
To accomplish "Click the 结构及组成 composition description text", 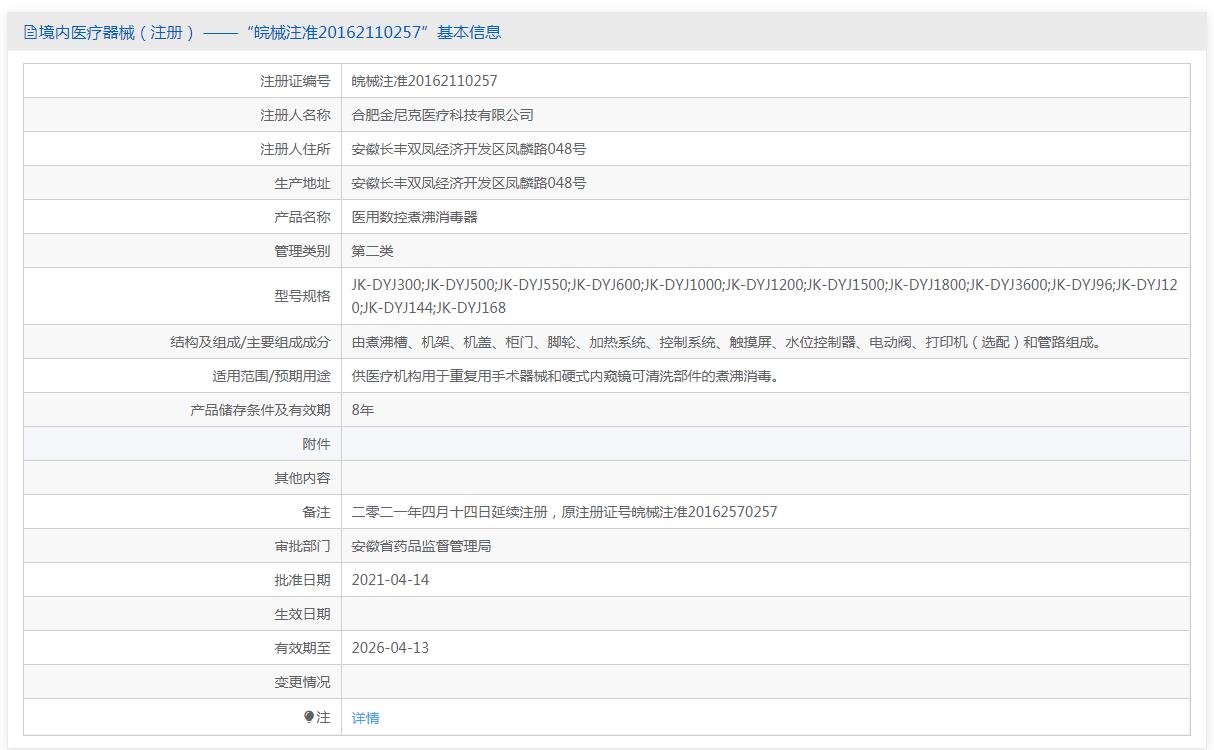I will pos(726,342).
